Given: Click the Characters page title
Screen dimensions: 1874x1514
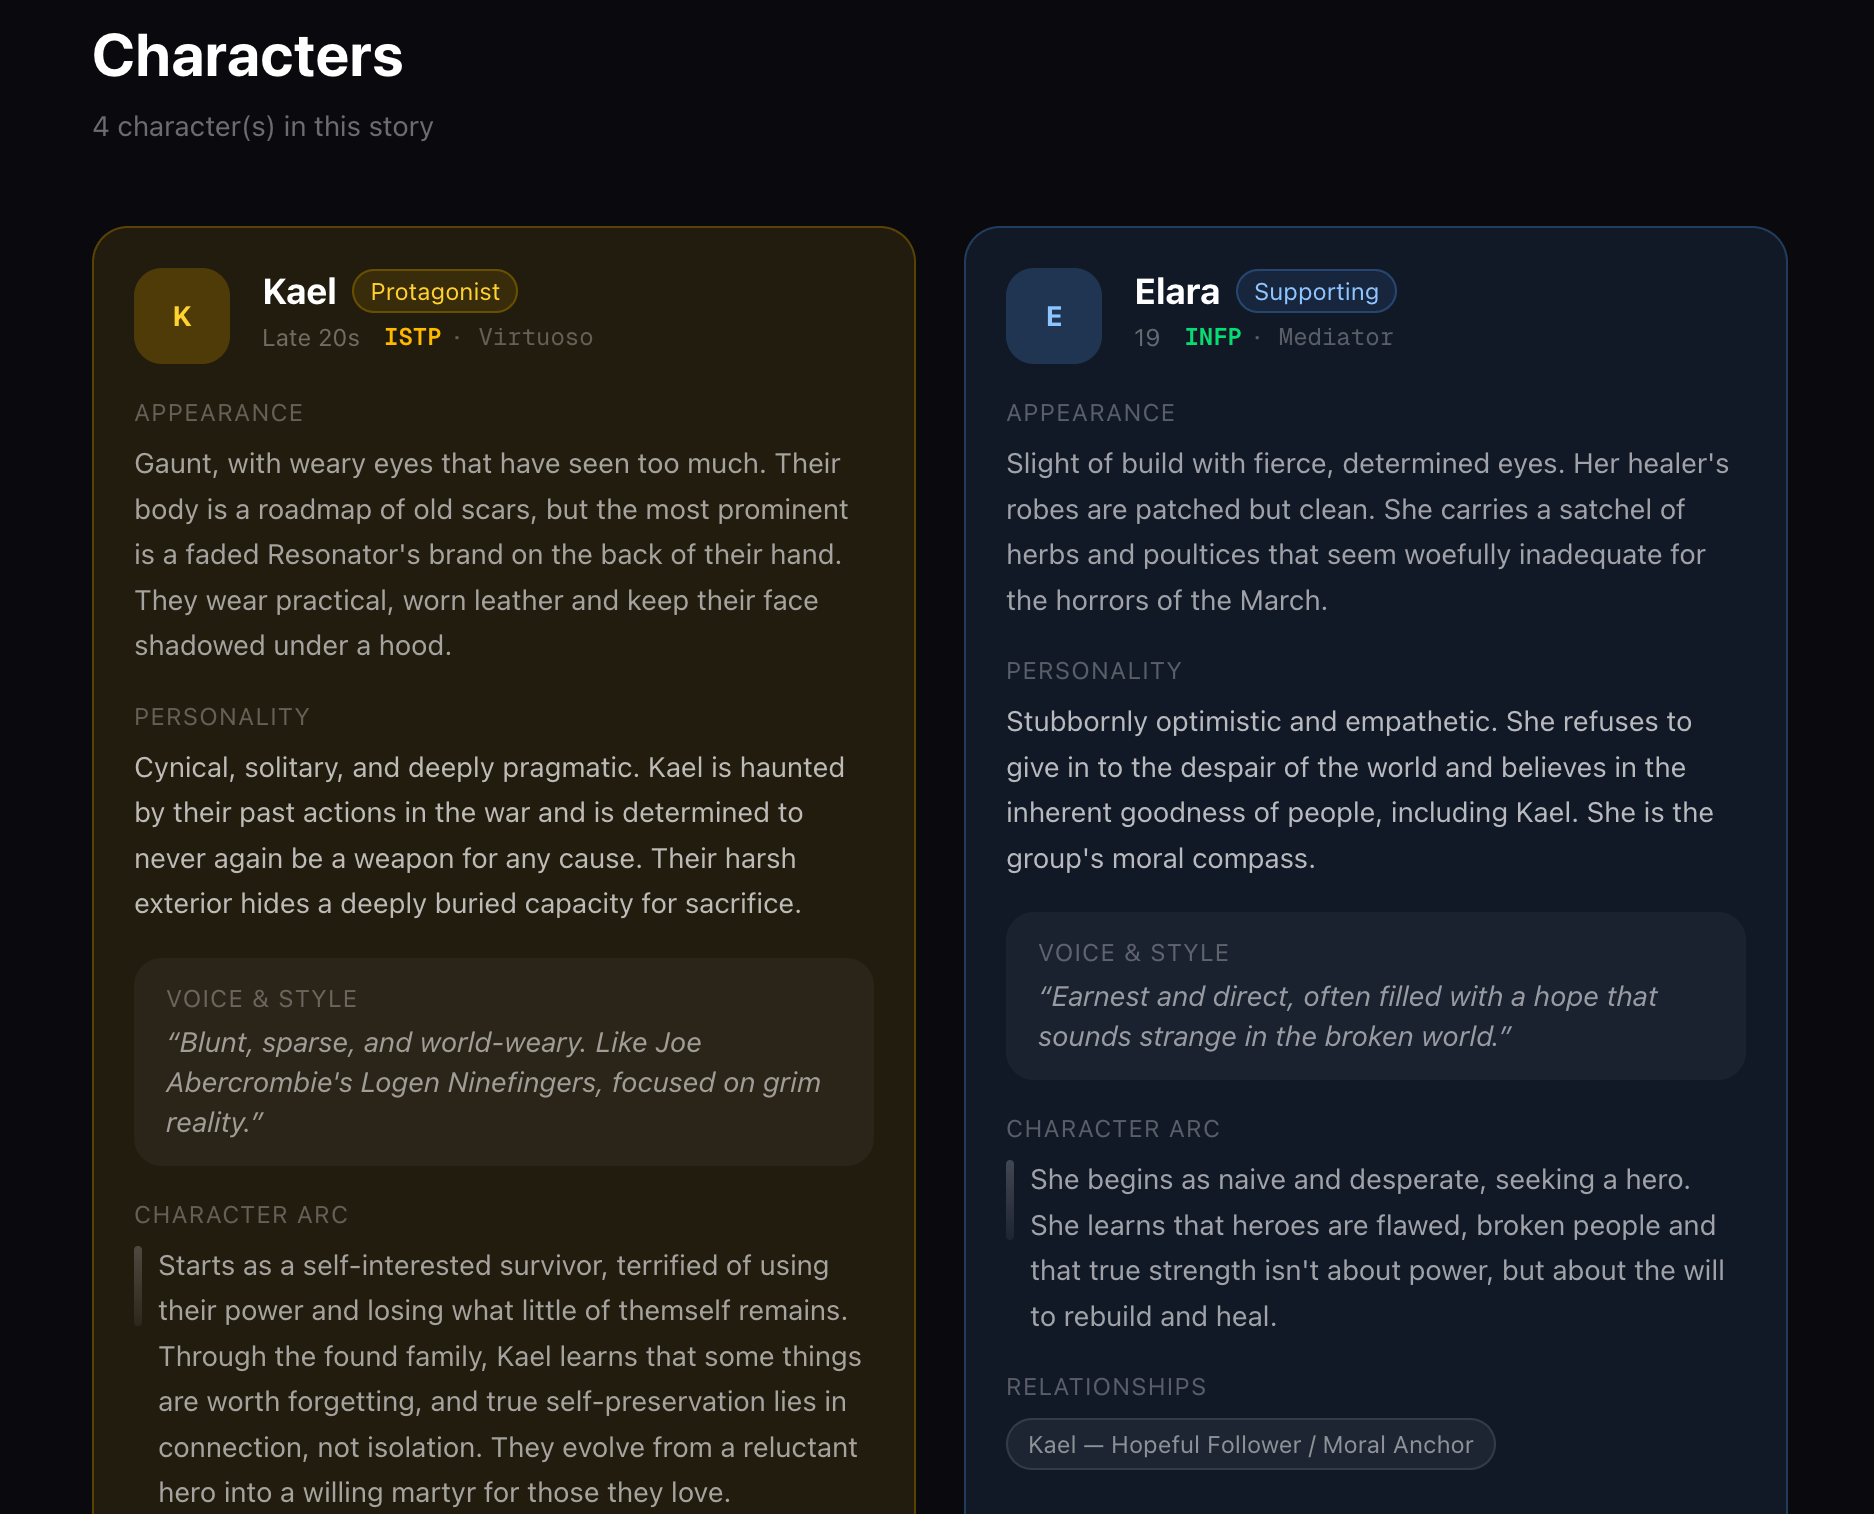Looking at the screenshot, I should click(x=248, y=56).
